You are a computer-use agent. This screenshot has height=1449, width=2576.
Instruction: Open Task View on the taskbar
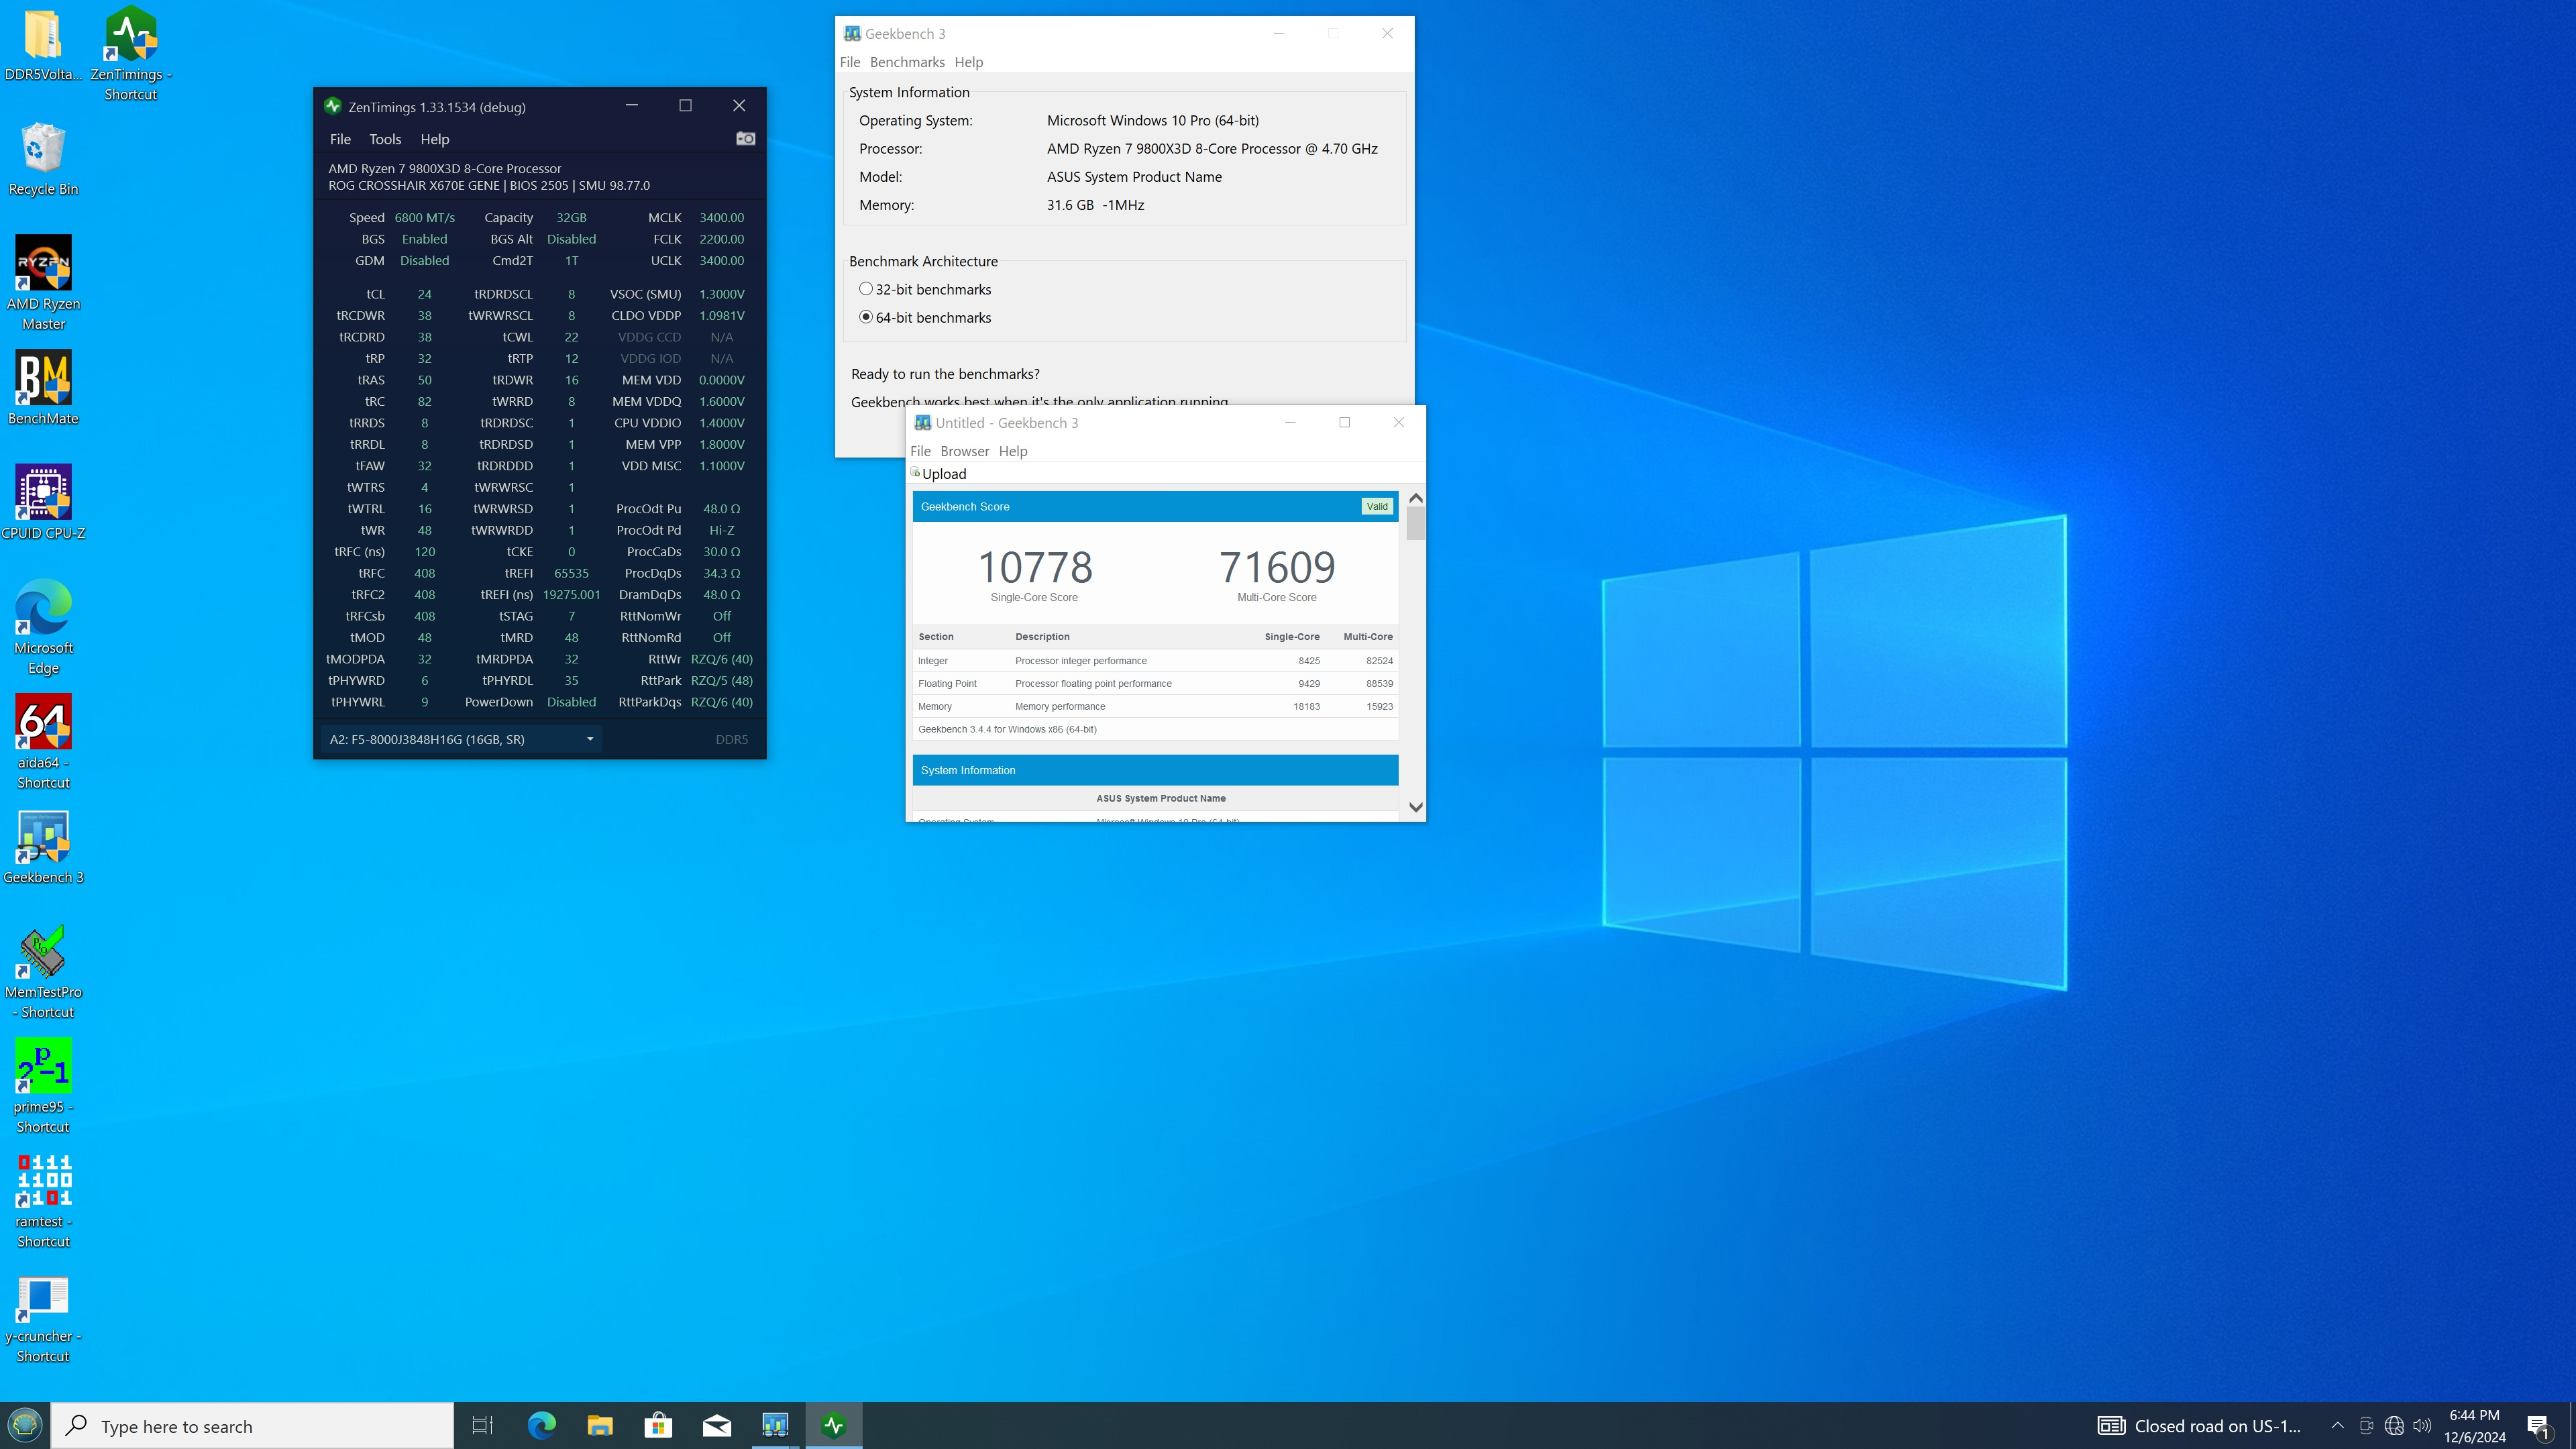point(482,1425)
